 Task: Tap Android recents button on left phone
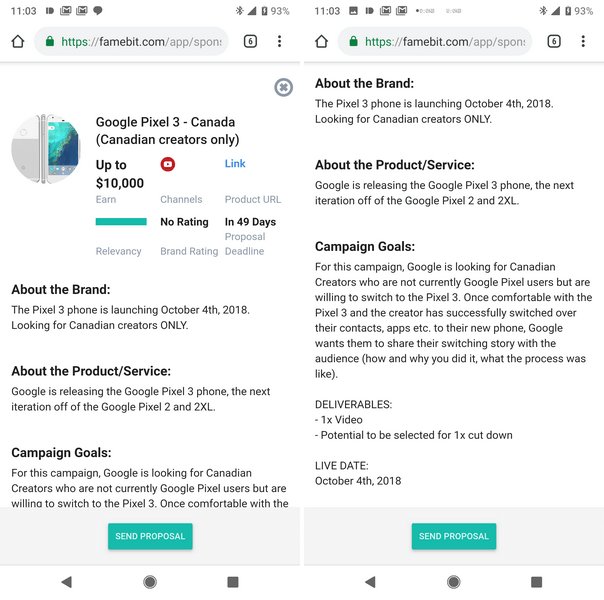[x=233, y=581]
